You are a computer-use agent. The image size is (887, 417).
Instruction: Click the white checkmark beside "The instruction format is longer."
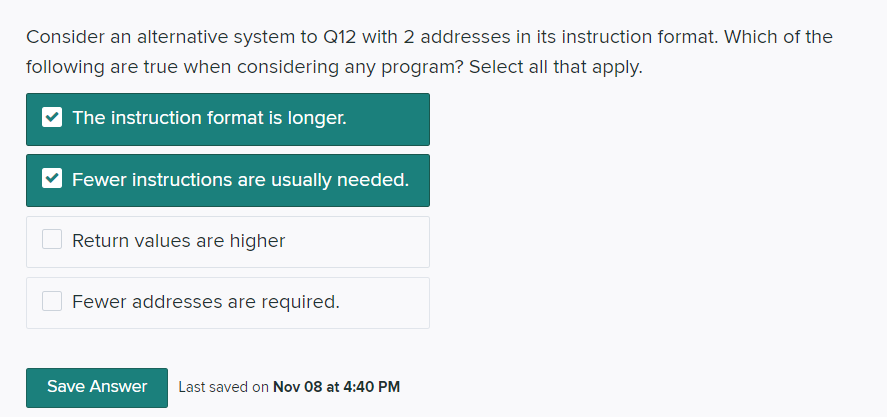[x=52, y=118]
